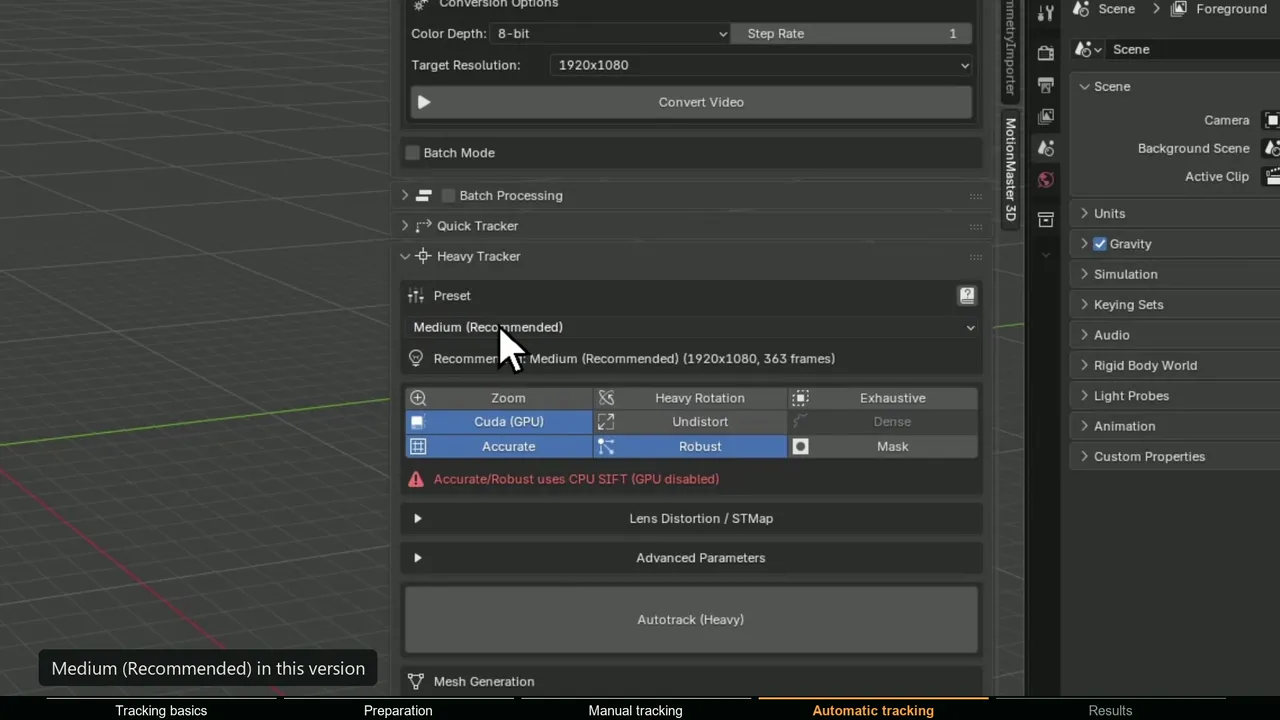Expand the Quick Tracker panel

[405, 226]
